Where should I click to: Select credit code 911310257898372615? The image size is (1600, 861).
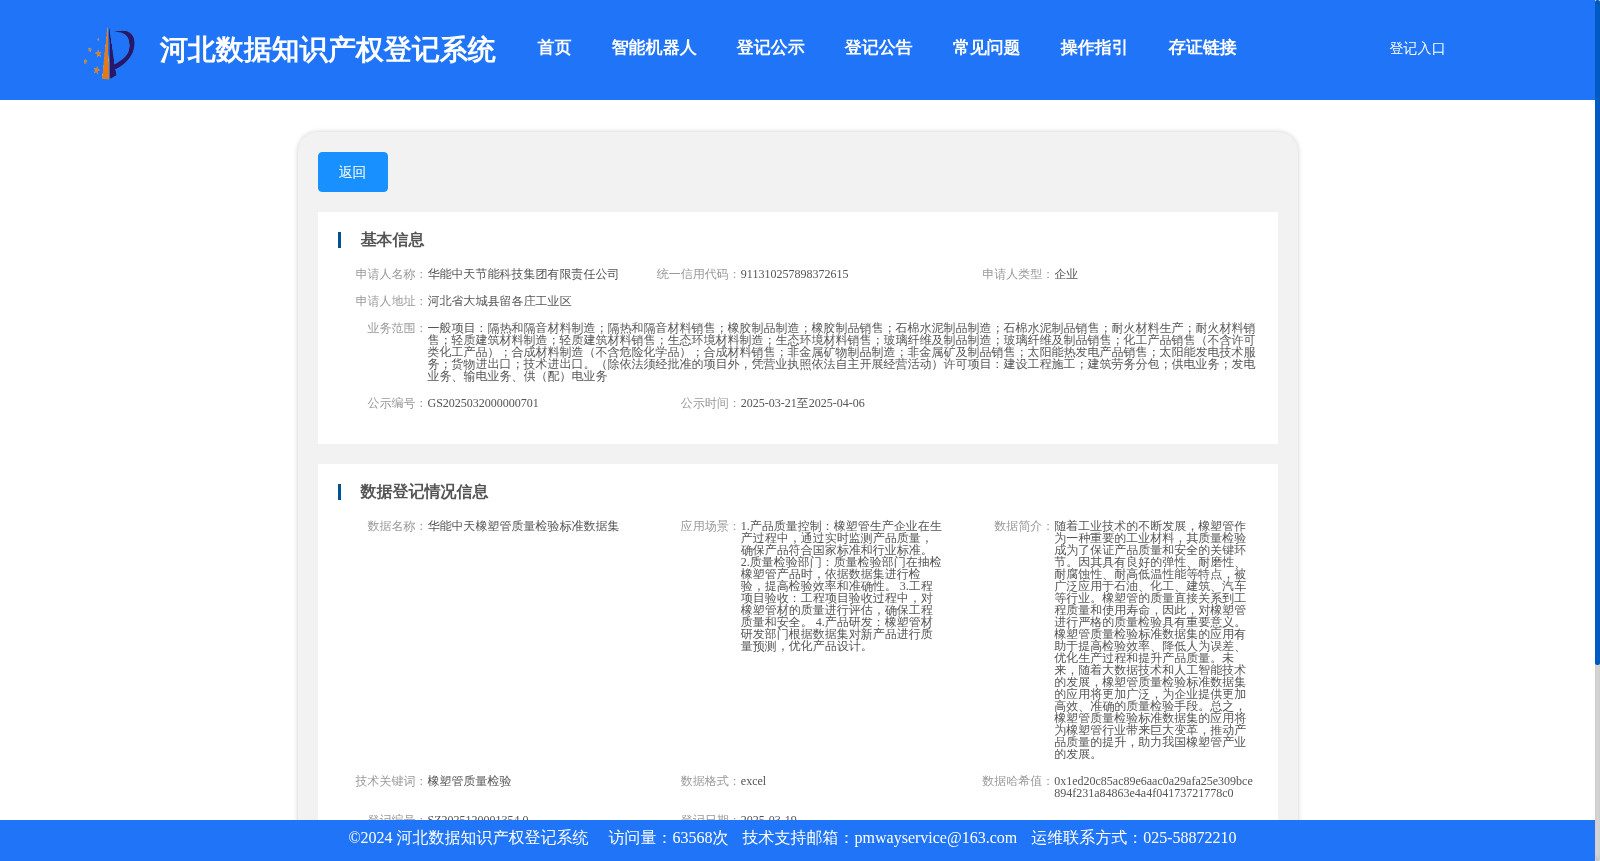(x=794, y=274)
